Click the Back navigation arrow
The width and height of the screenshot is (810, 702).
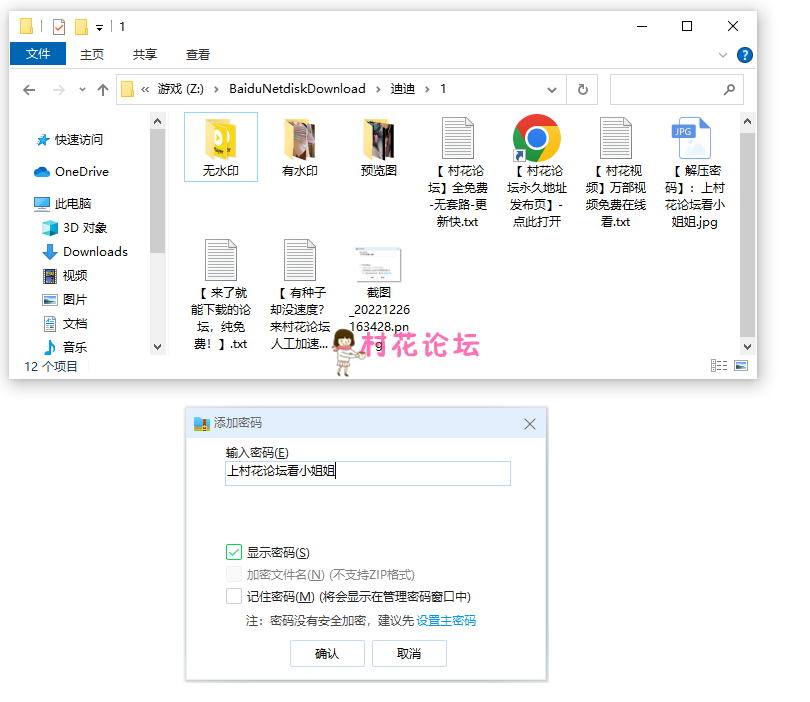pyautogui.click(x=29, y=89)
